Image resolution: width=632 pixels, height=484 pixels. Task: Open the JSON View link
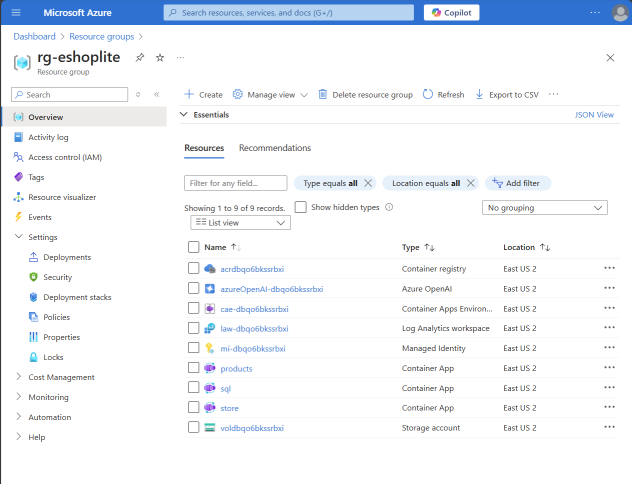(594, 115)
